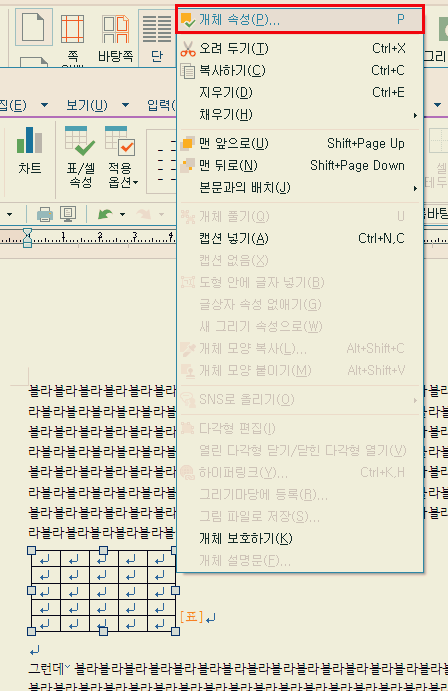Click the print icon in toolbar
Viewport: 448px width, 691px height.
point(45,215)
